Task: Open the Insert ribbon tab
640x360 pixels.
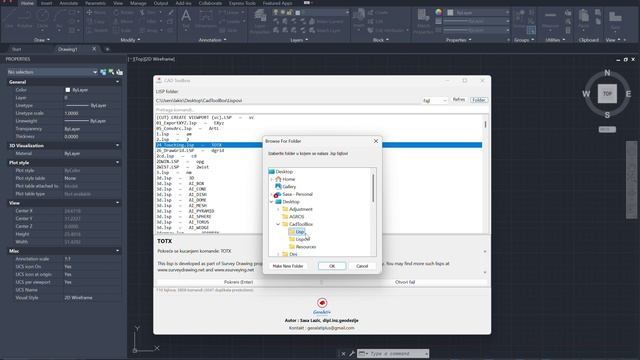Action: coord(46,3)
